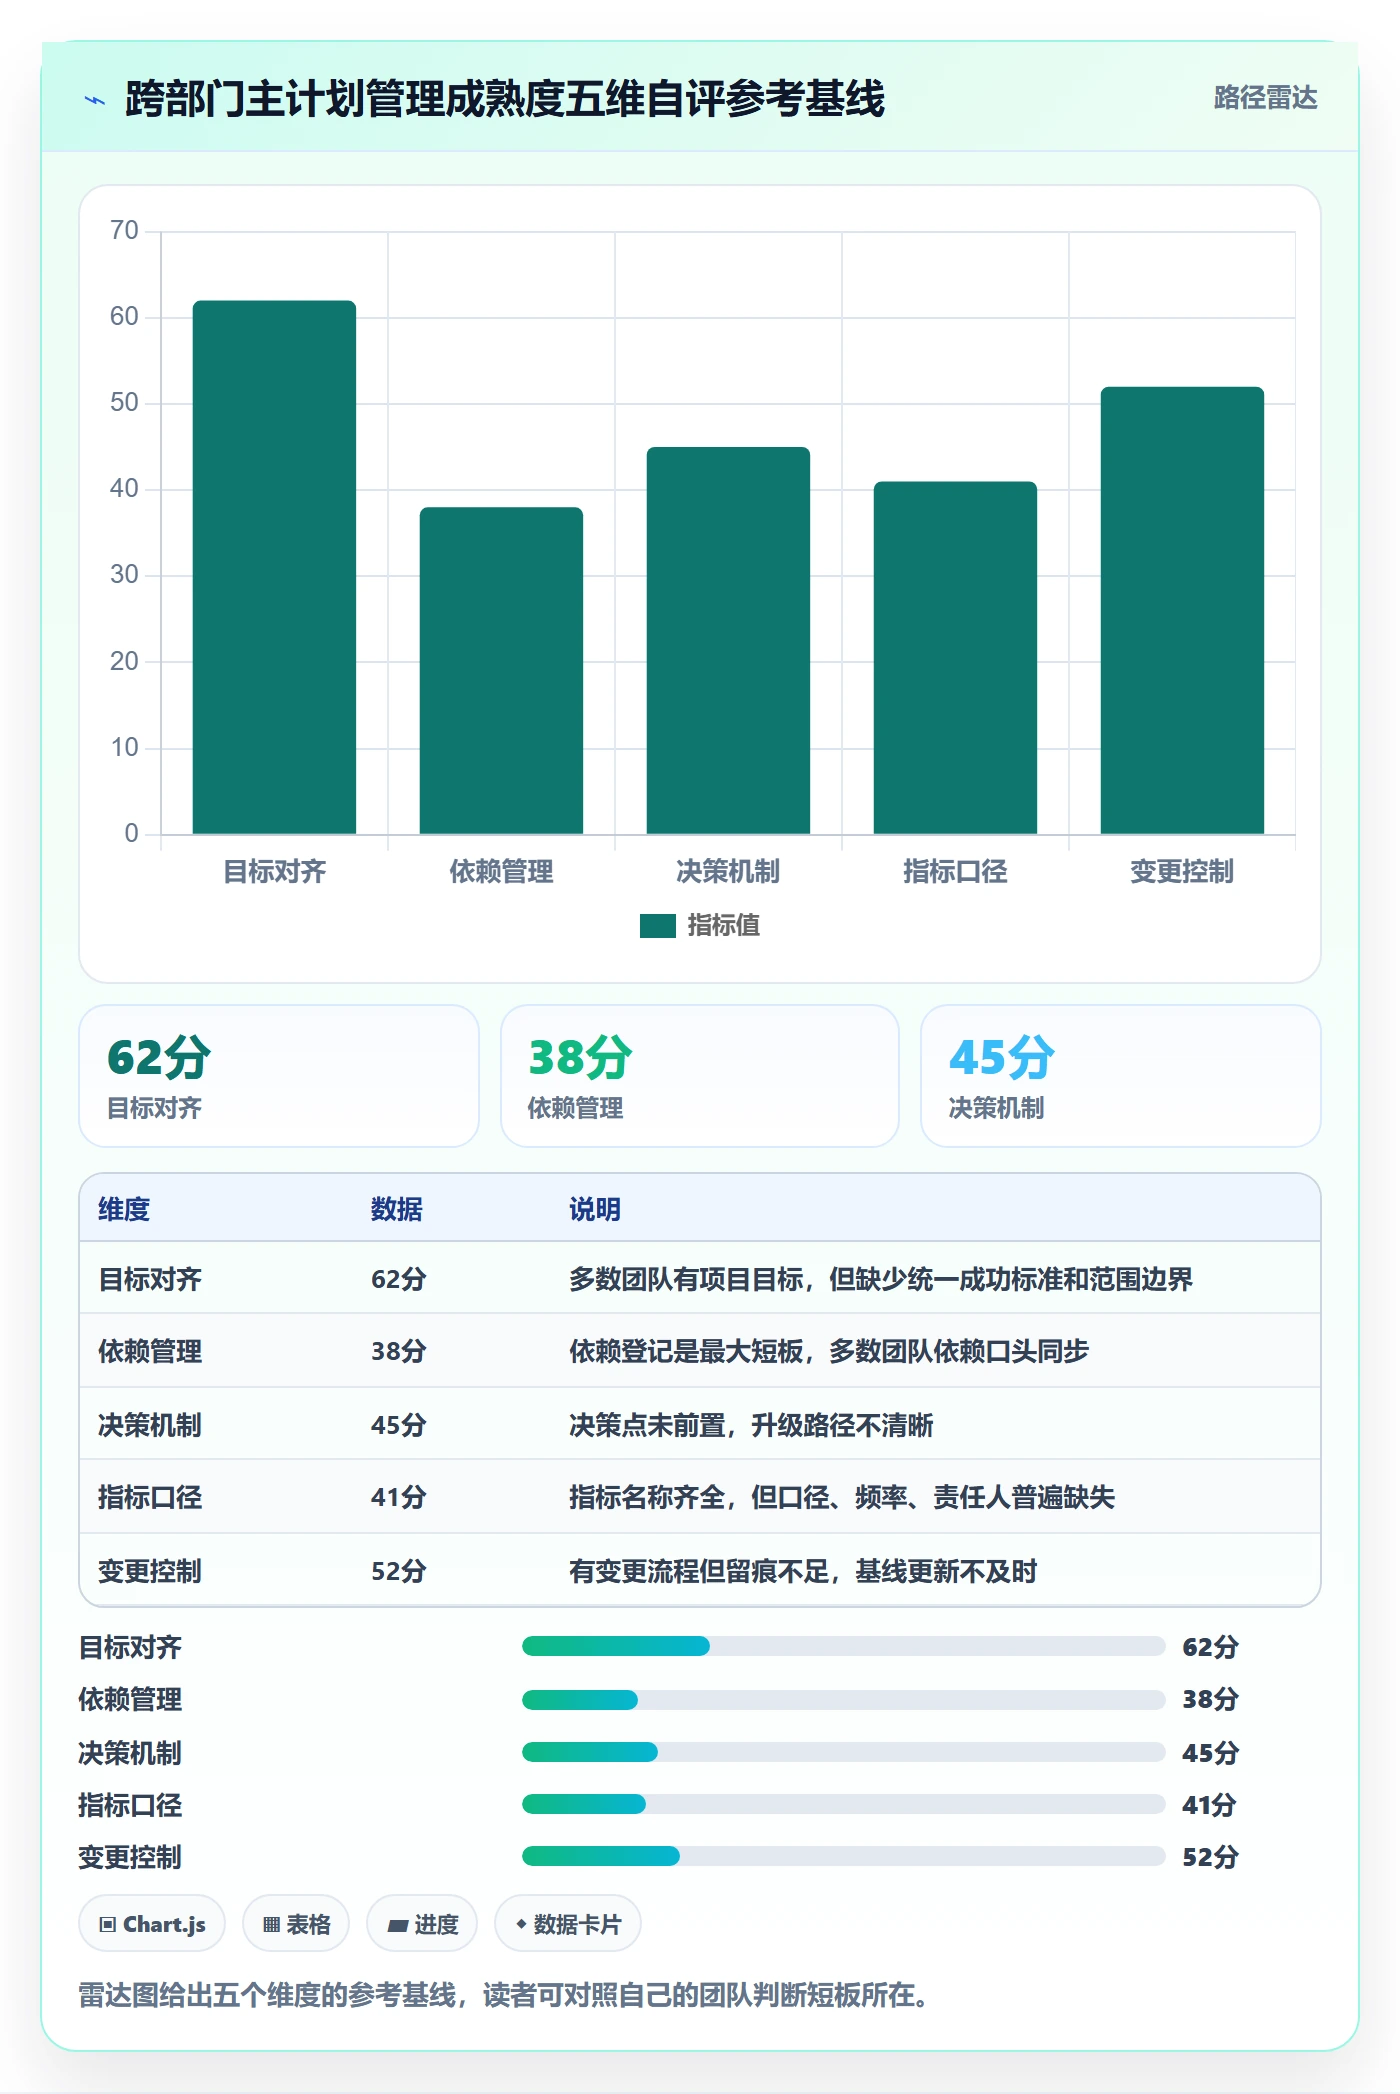Screen dimensions: 1400x2094
Task: Click the 决策机制 chart bar
Action: pyautogui.click(x=728, y=640)
